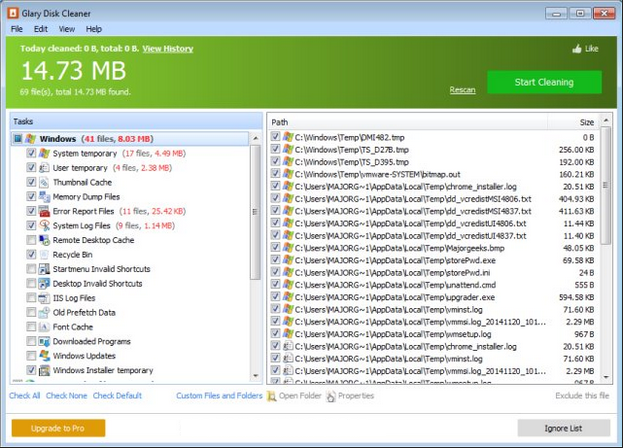
Task: Click the thumbs-up Like icon
Action: point(577,49)
